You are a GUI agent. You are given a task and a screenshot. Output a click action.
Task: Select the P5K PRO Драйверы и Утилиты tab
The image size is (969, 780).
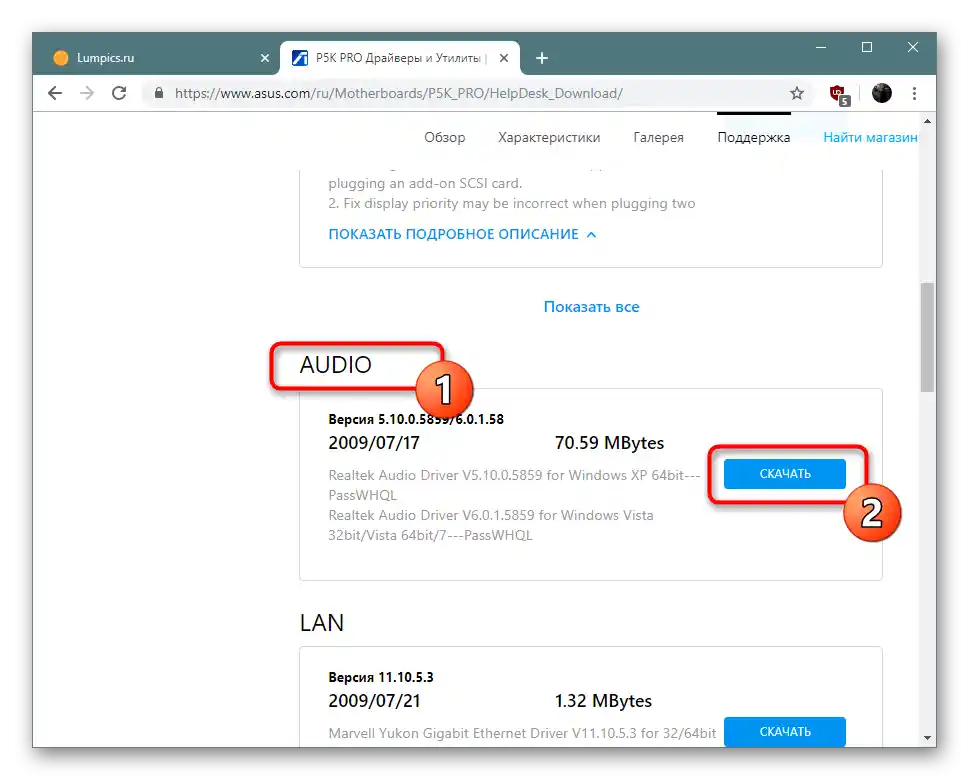(399, 58)
